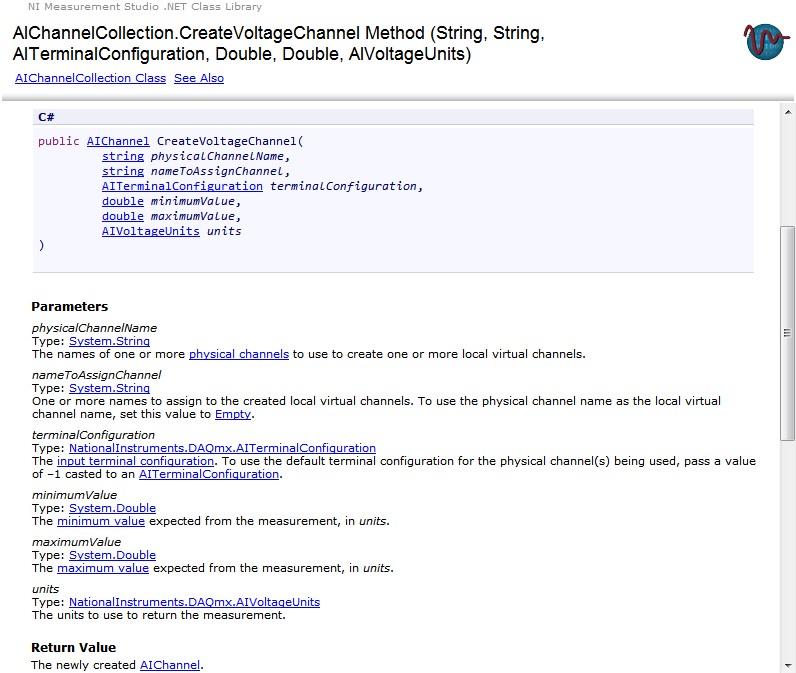
Task: Open the AIChannel return type link in code
Action: tap(118, 141)
